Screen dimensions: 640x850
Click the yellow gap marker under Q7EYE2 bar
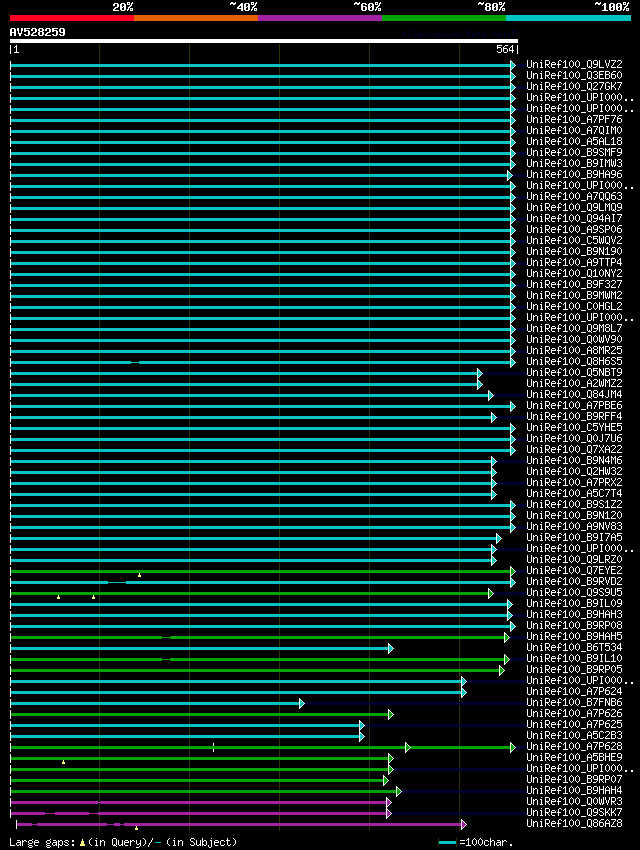[x=139, y=575]
